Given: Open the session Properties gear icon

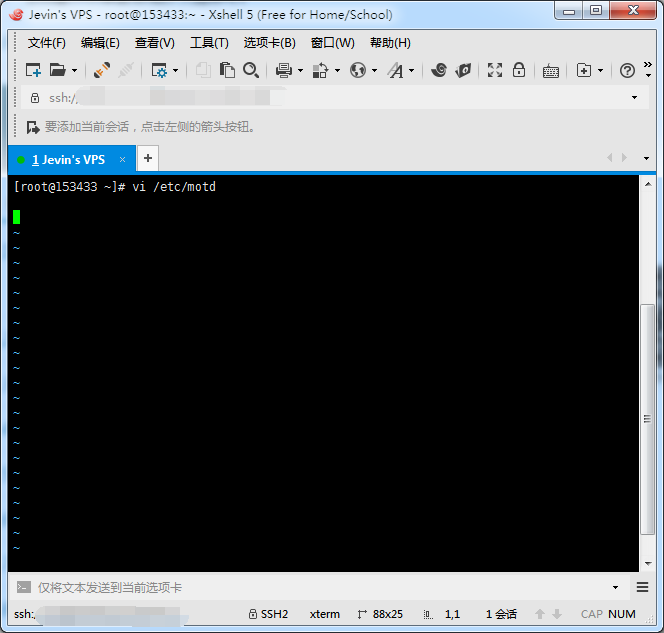Looking at the screenshot, I should click(159, 70).
